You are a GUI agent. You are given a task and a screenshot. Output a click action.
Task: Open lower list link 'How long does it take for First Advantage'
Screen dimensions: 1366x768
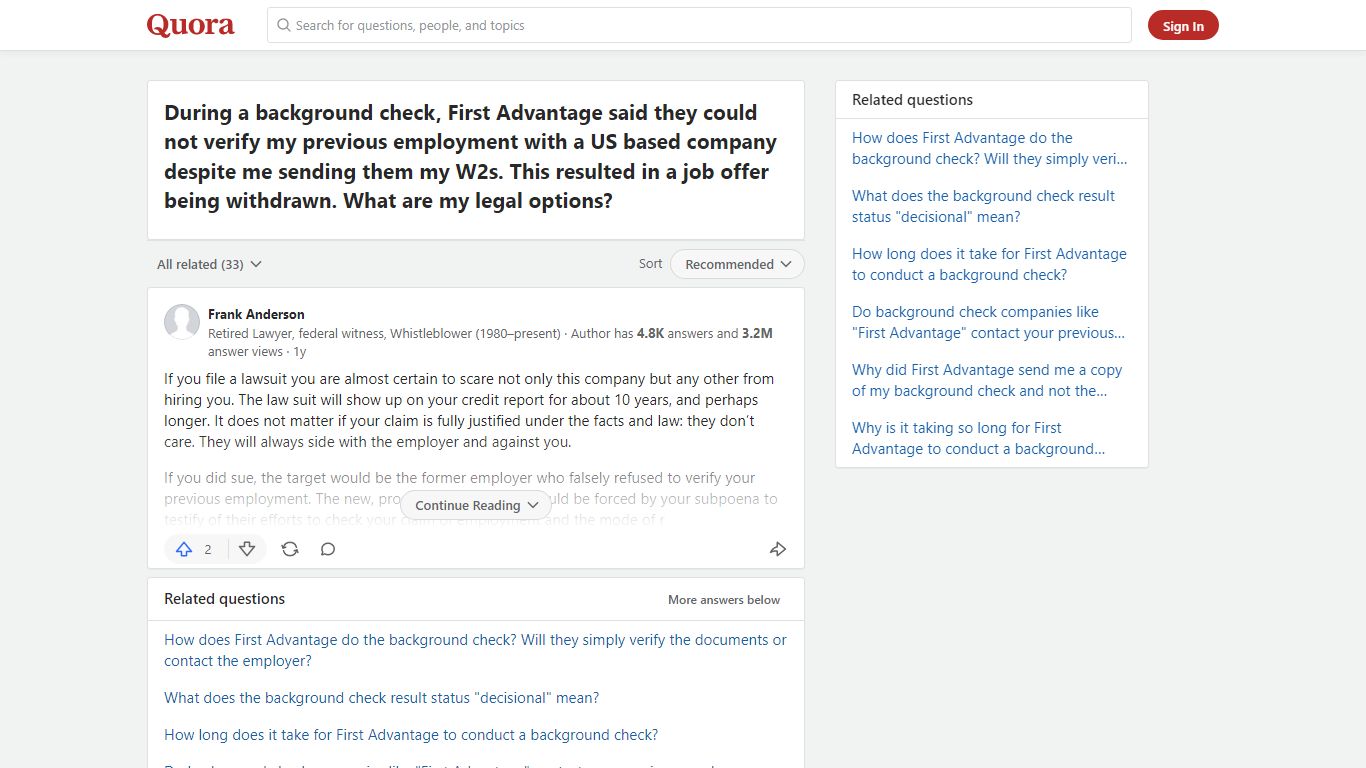[411, 735]
